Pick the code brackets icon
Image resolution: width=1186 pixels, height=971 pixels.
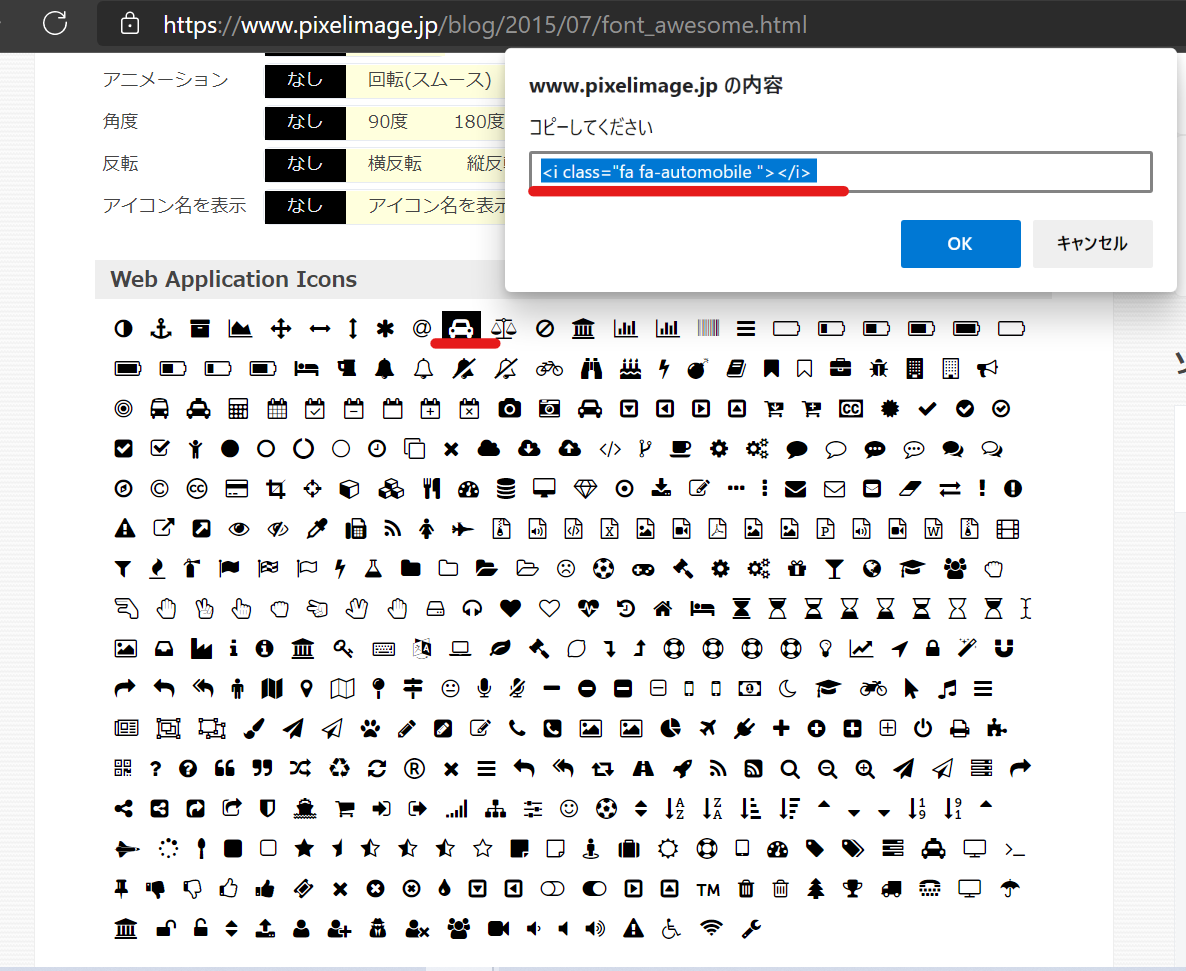coord(610,449)
